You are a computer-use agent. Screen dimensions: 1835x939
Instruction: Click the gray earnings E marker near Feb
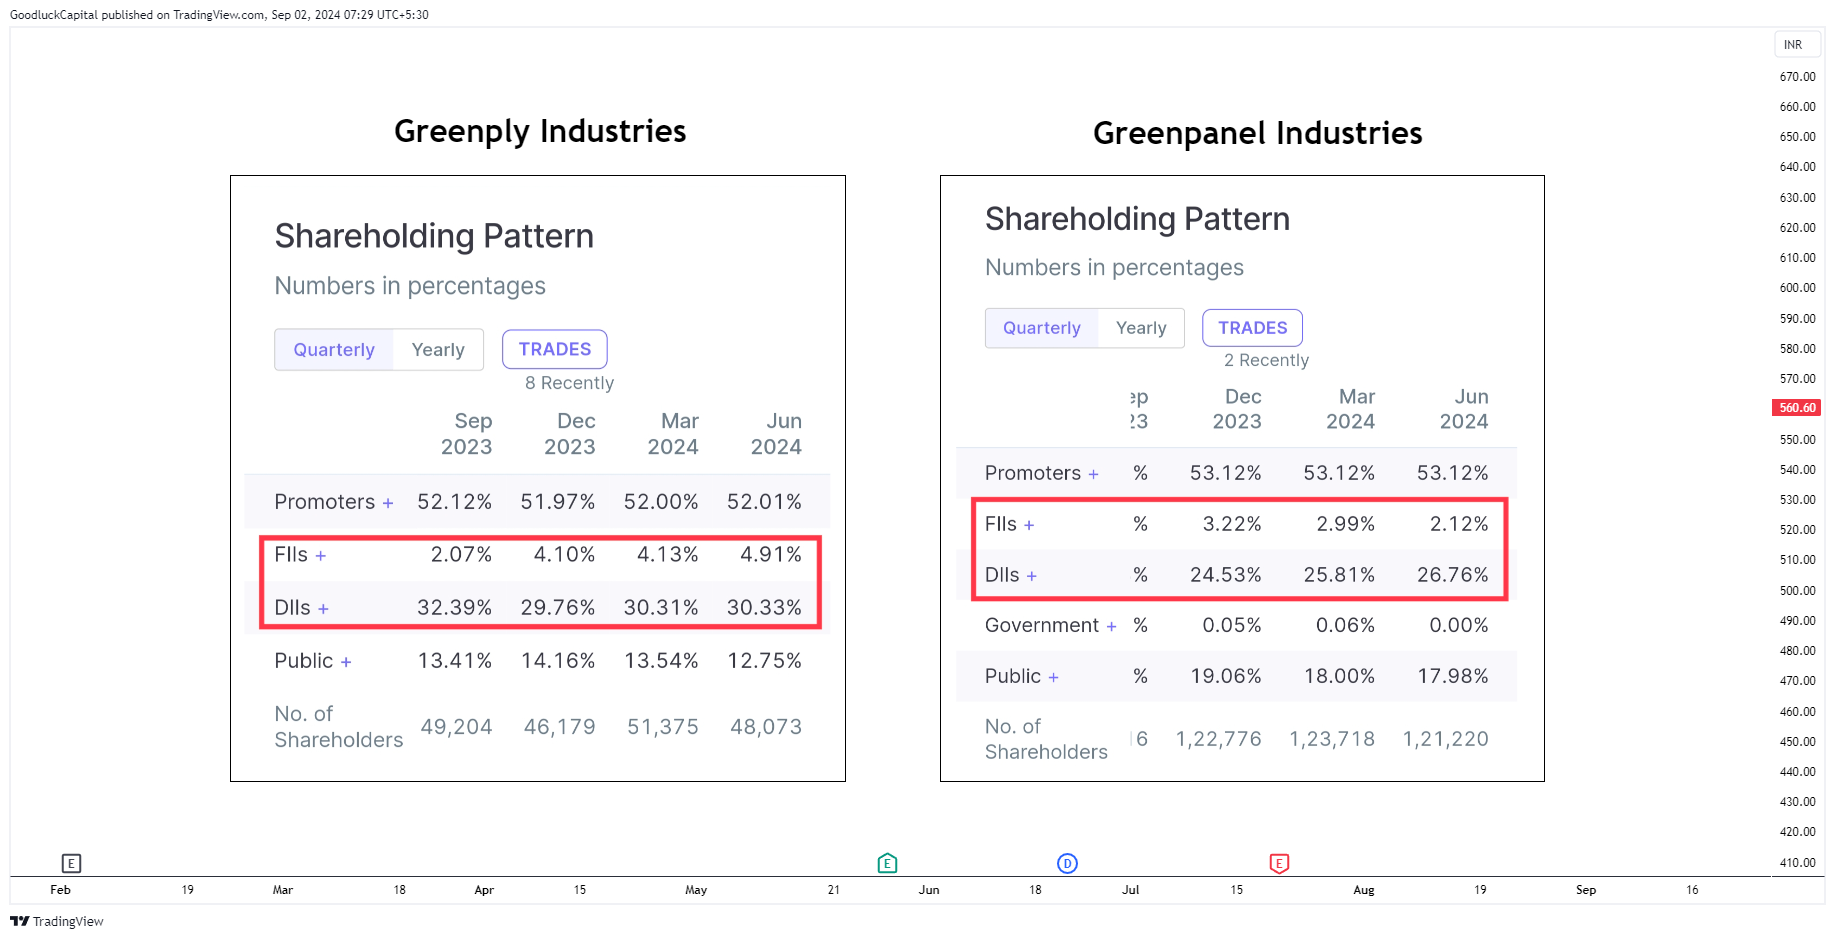point(71,863)
